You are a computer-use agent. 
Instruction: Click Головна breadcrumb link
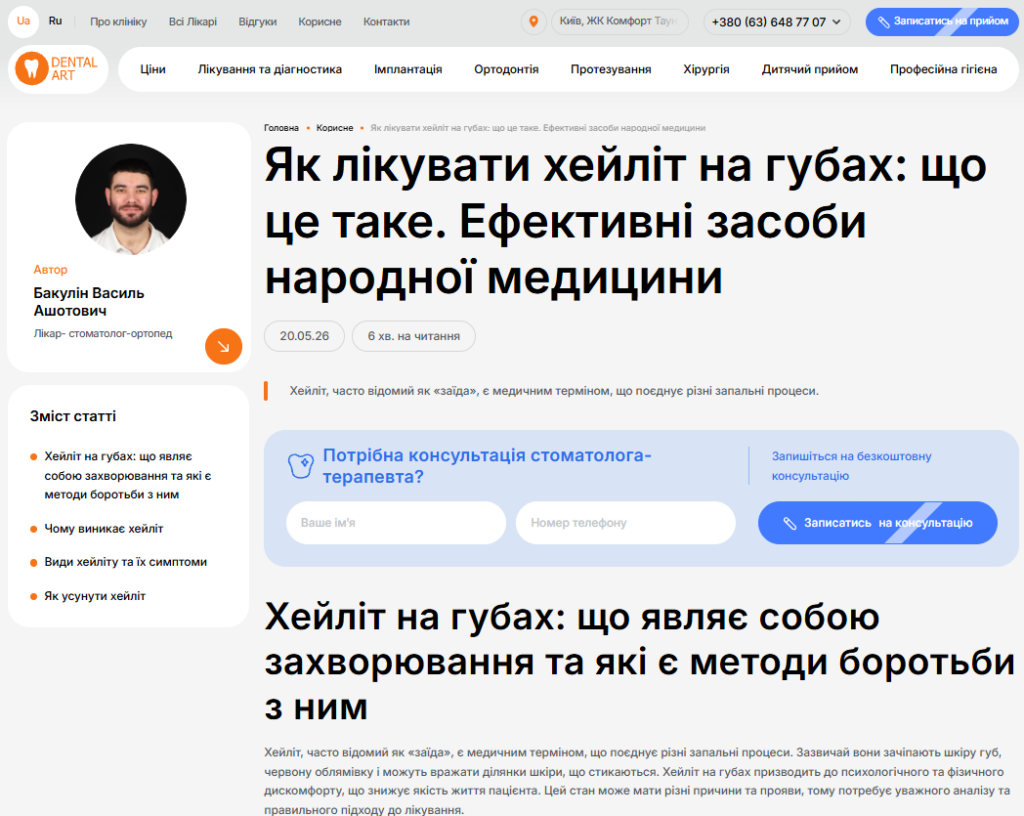click(x=281, y=128)
